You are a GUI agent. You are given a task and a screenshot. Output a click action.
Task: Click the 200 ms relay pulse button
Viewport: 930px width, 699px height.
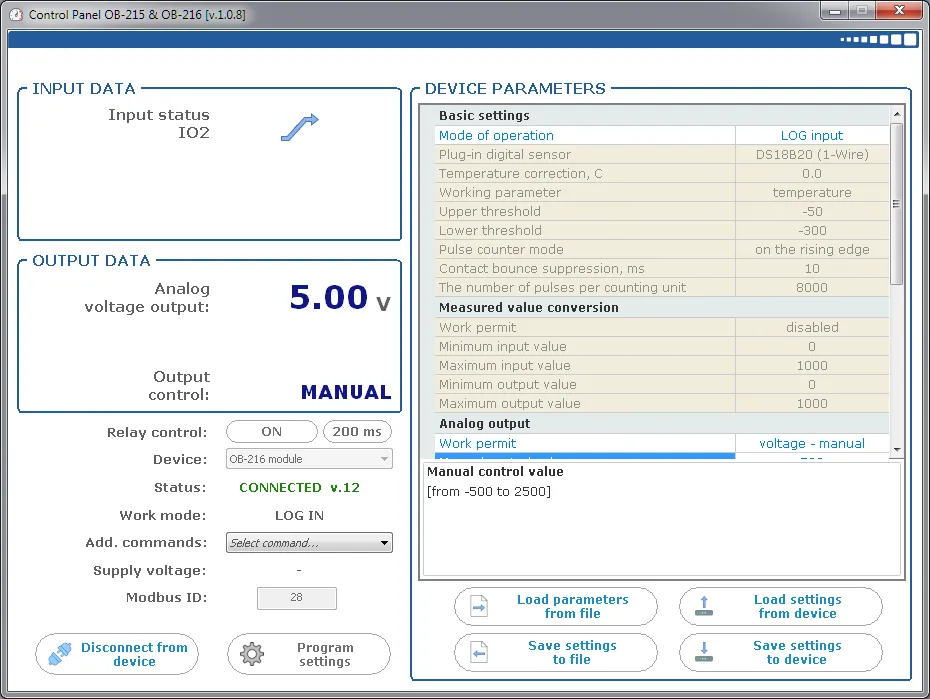point(357,432)
